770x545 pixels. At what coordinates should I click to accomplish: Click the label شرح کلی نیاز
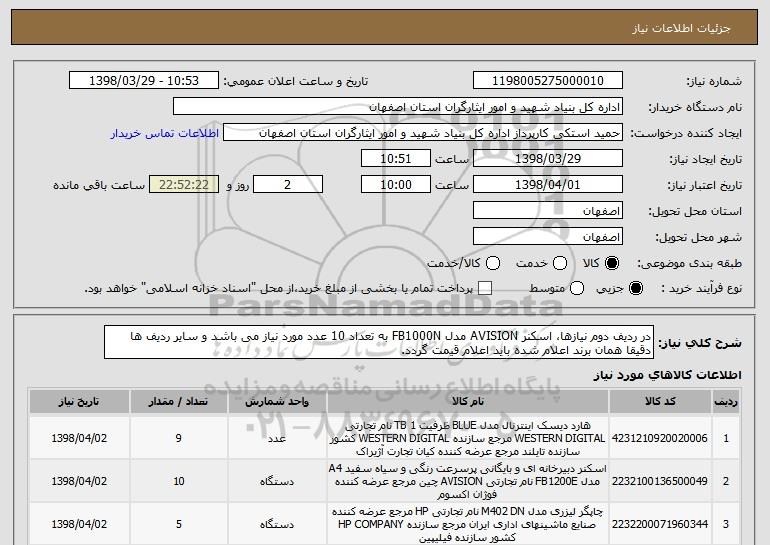pos(700,343)
